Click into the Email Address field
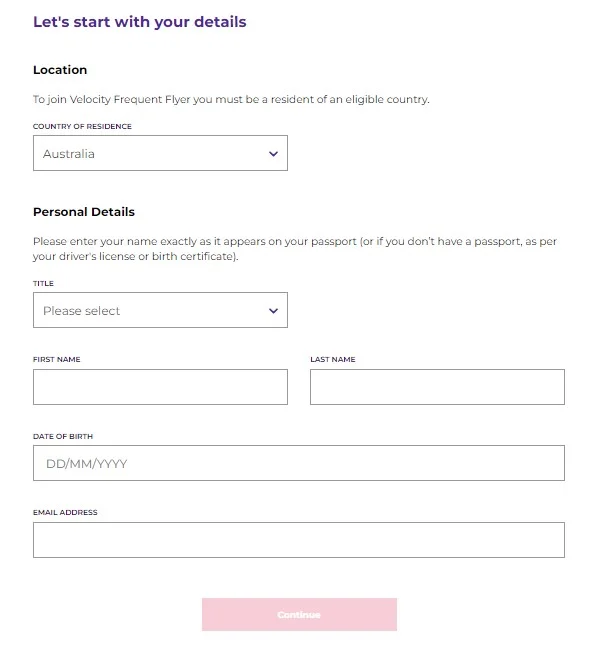615x658 pixels. tap(298, 540)
